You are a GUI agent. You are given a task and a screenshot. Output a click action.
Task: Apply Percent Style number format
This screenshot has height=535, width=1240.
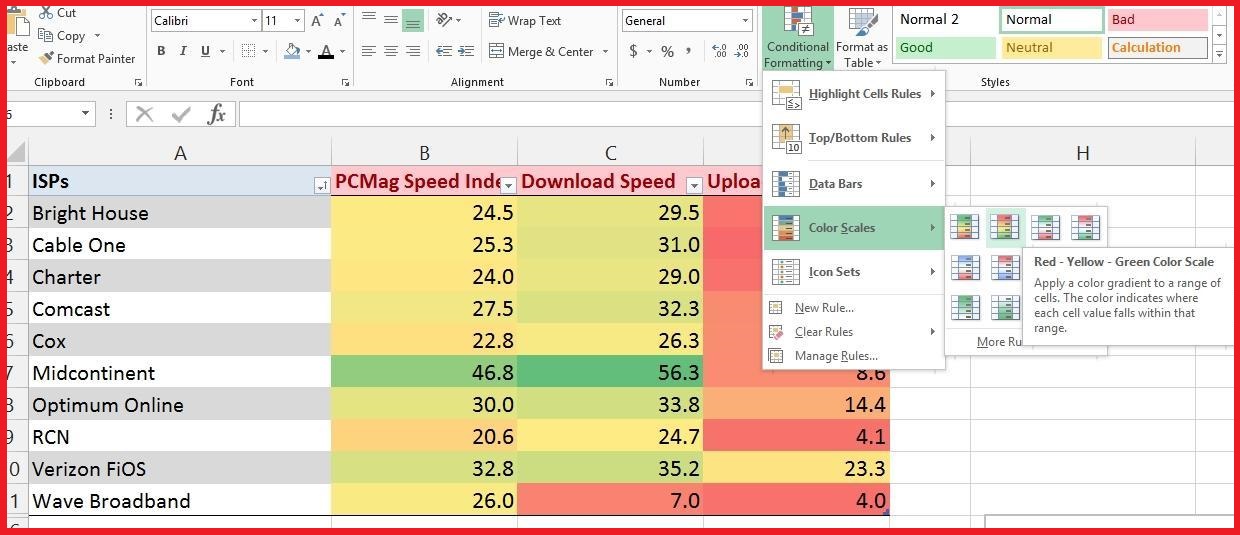(667, 52)
